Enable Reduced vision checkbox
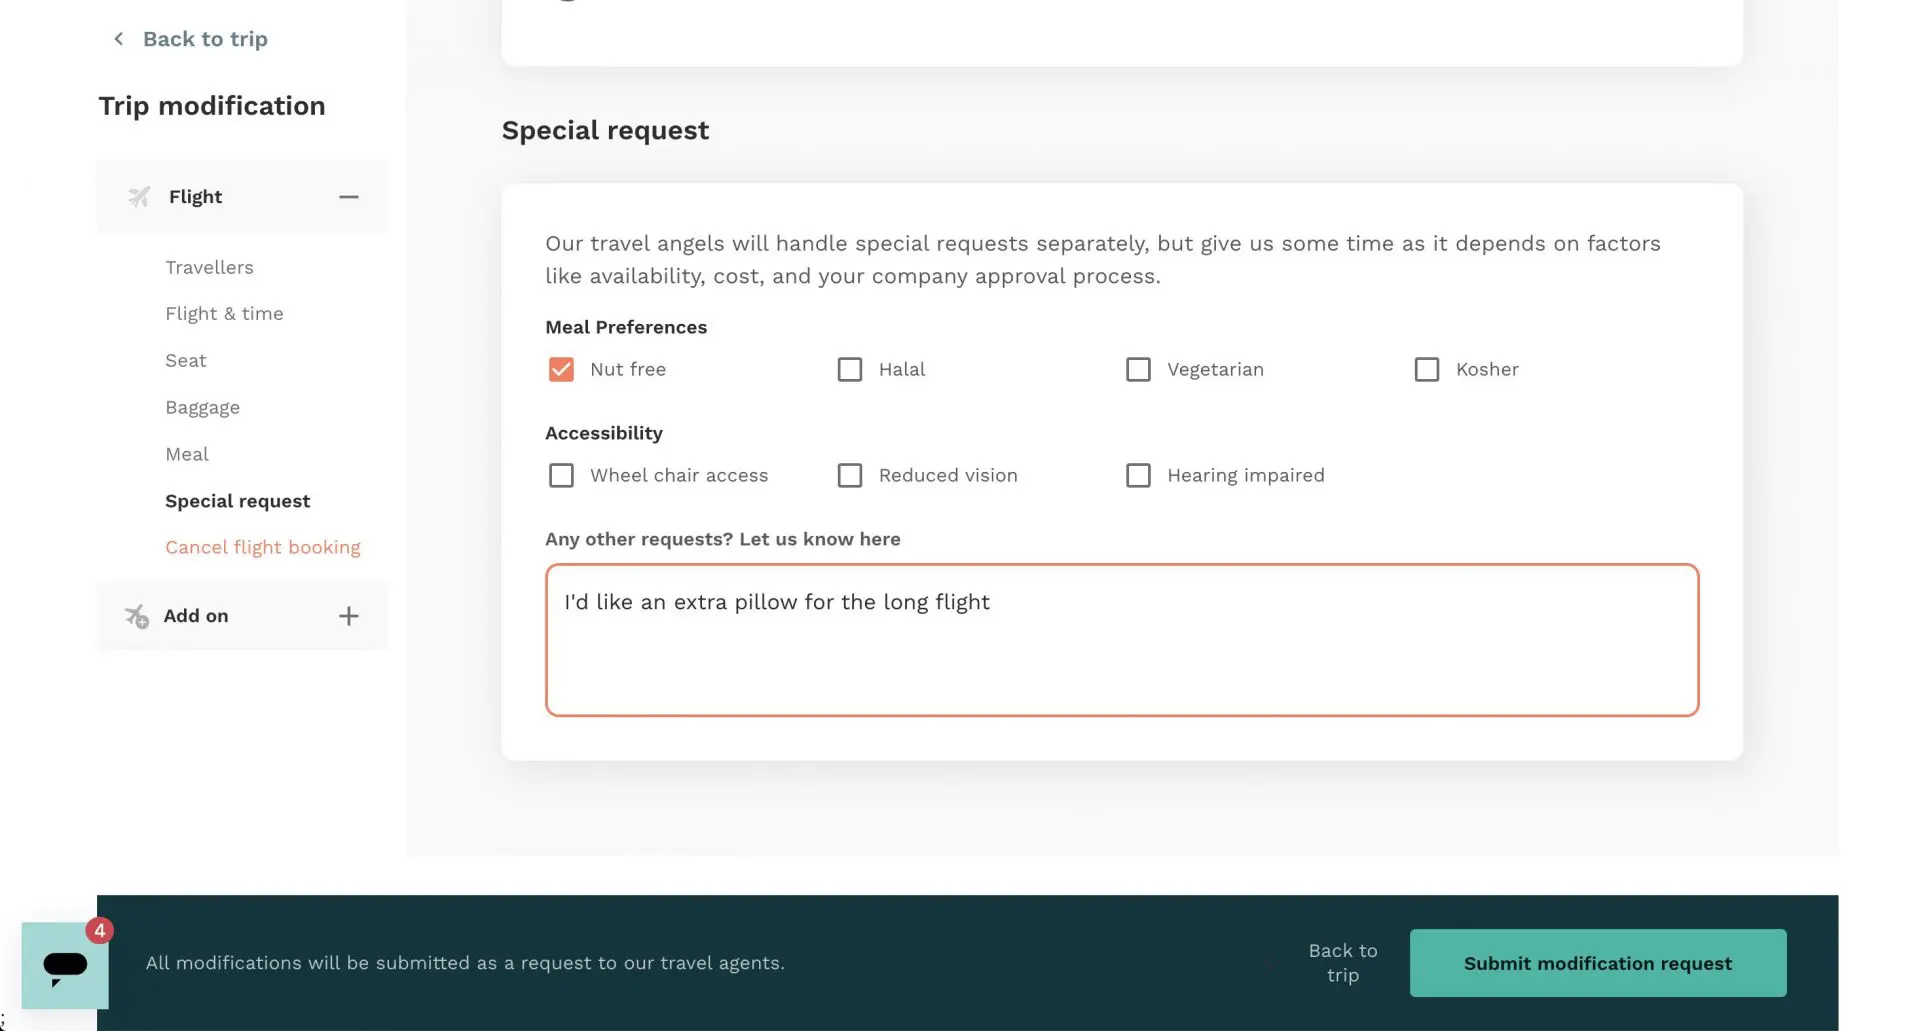The image size is (1920, 1031). [x=850, y=476]
